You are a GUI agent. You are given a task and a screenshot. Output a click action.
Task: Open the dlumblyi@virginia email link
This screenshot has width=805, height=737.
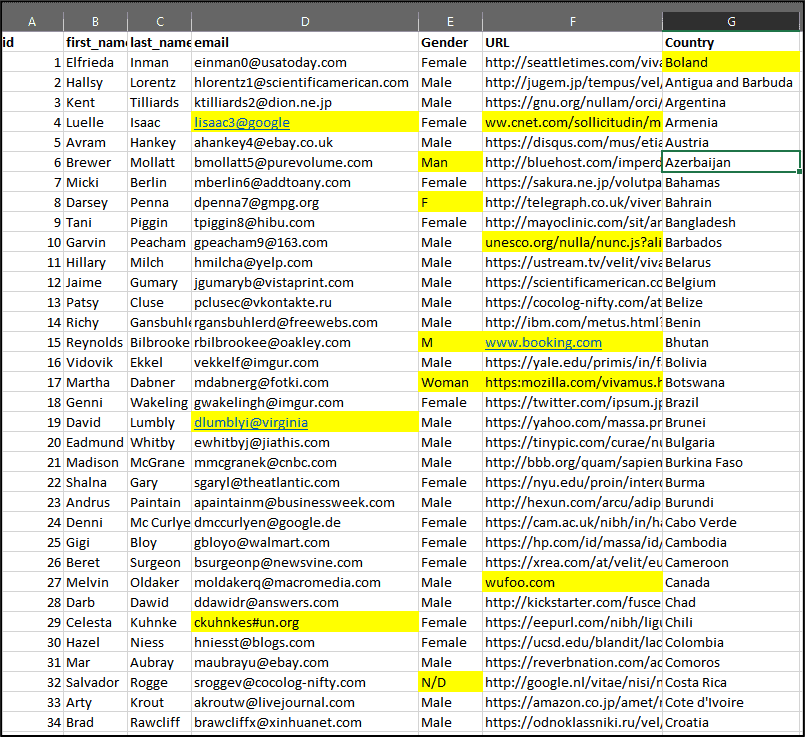(251, 423)
